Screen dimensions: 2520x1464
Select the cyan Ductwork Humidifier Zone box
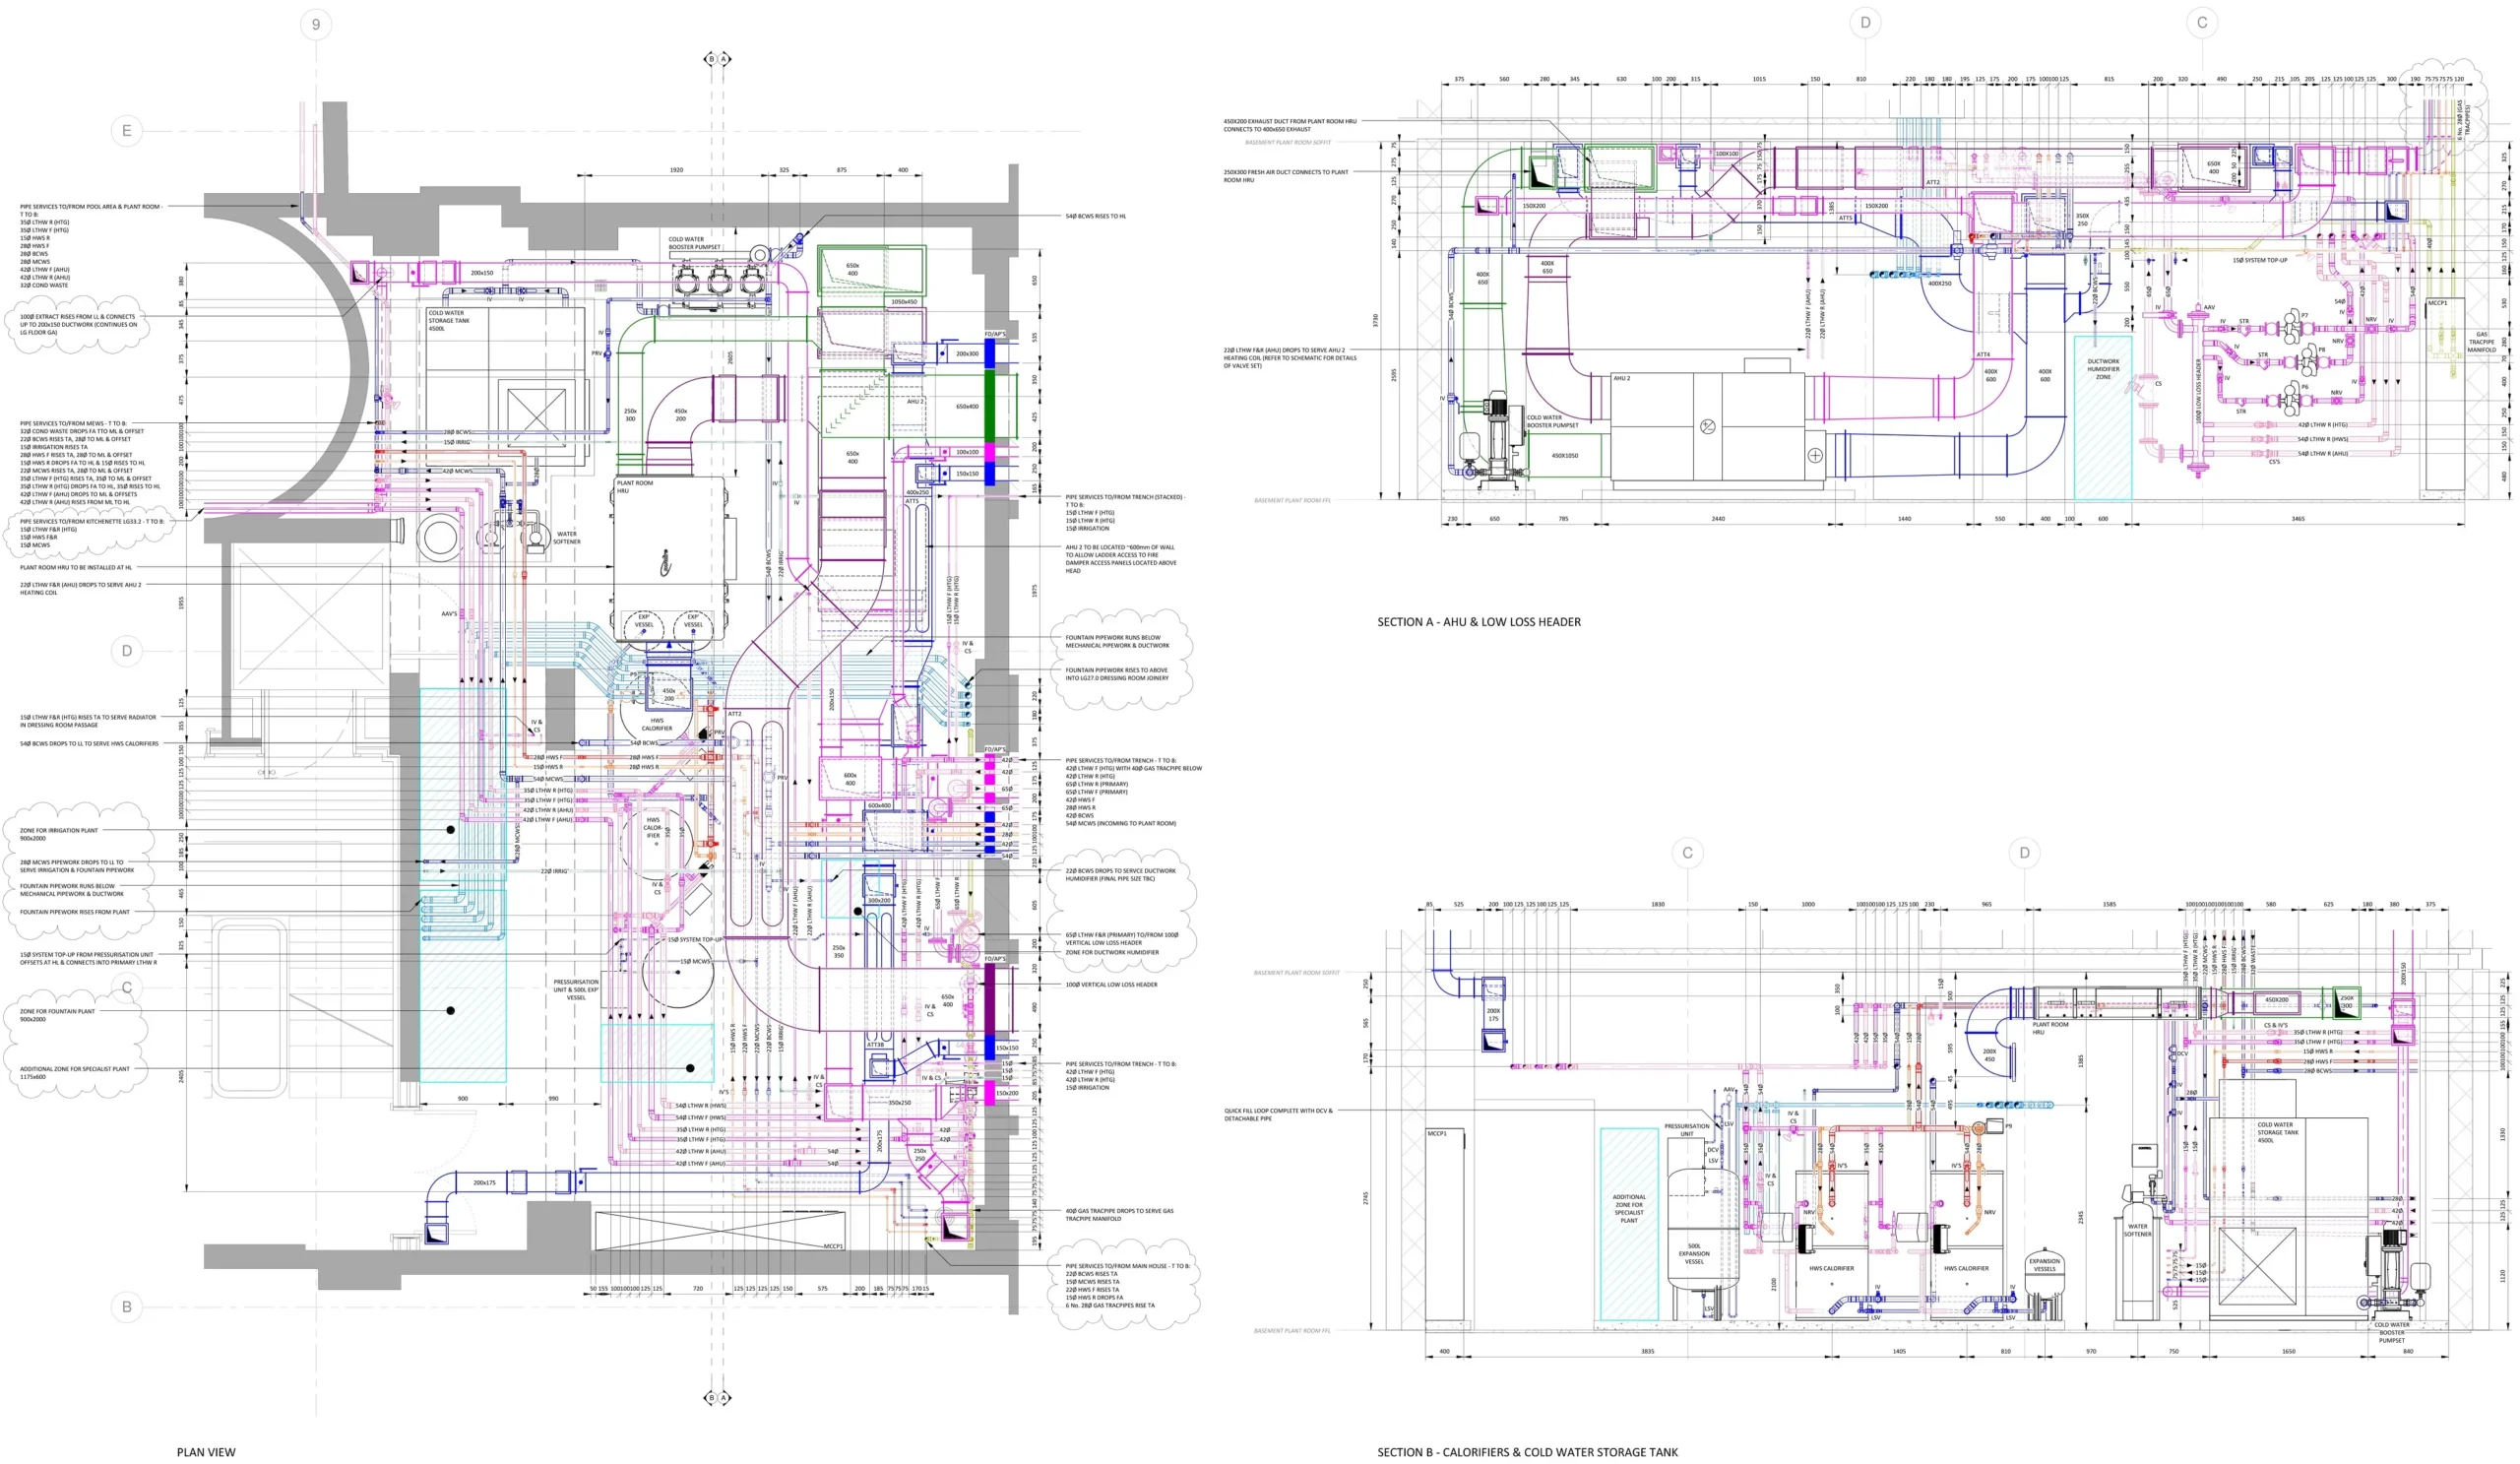[2103, 418]
